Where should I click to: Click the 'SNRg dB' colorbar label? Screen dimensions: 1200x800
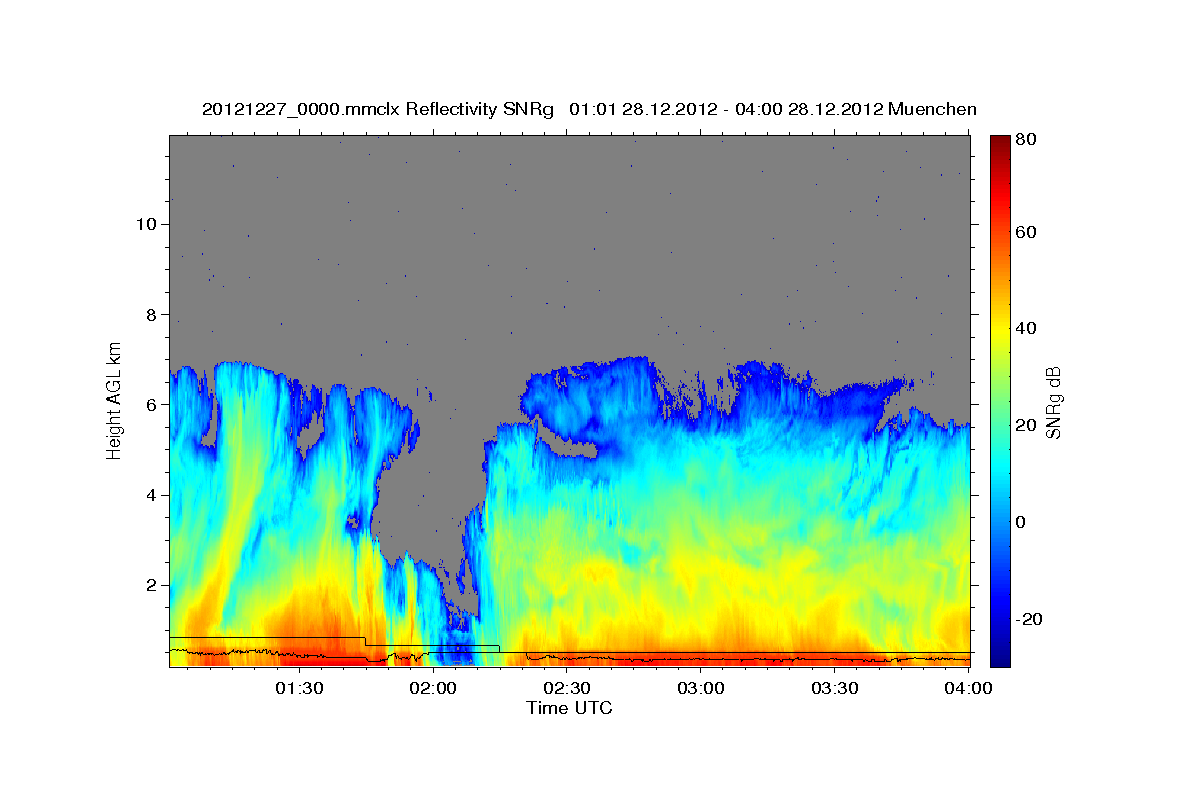(1053, 402)
